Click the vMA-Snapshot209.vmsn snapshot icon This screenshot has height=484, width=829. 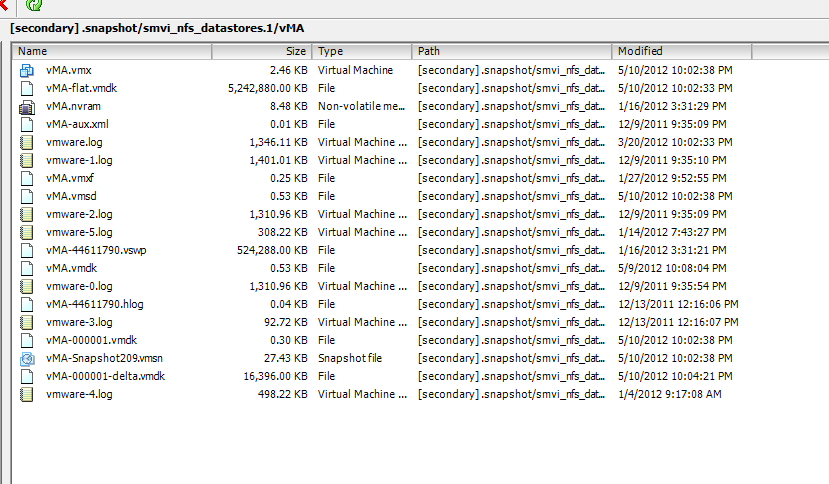point(27,358)
